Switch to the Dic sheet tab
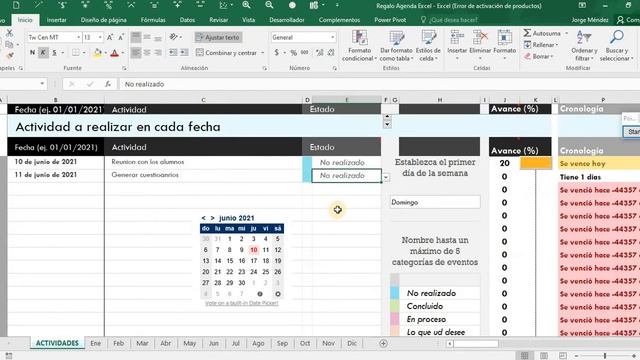640x360 pixels. click(352, 343)
